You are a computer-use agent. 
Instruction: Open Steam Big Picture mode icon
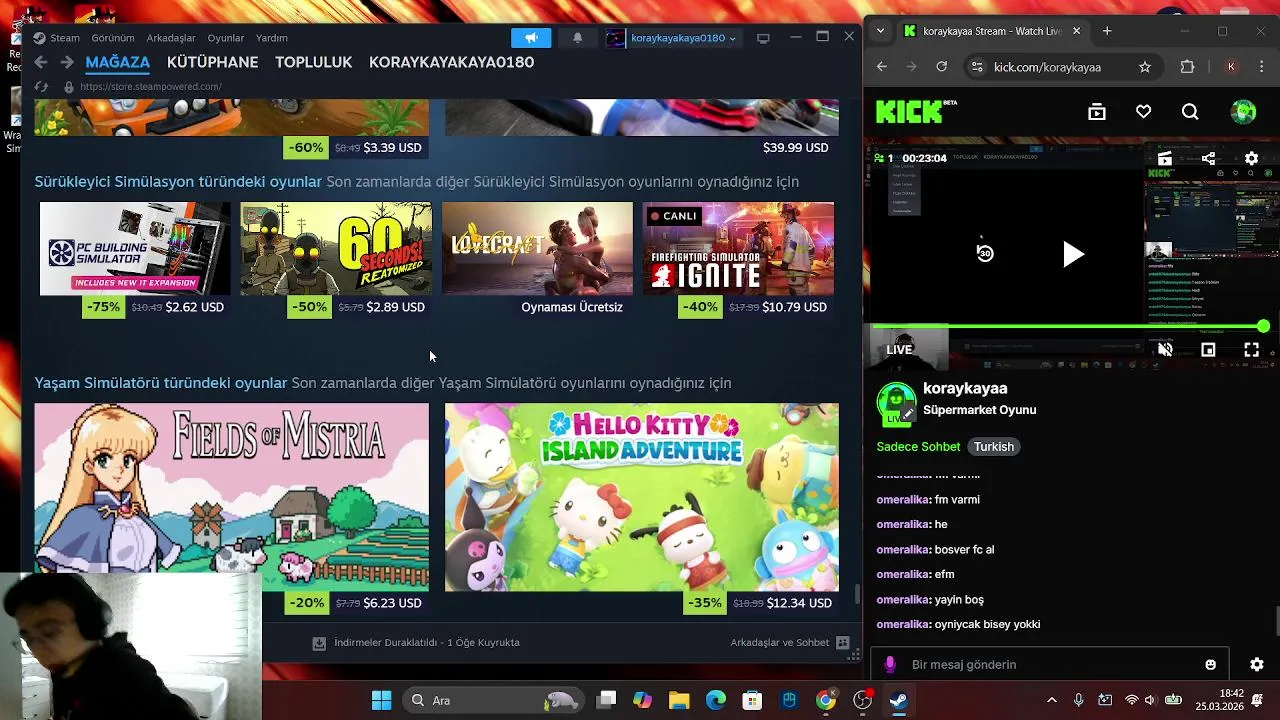point(763,38)
